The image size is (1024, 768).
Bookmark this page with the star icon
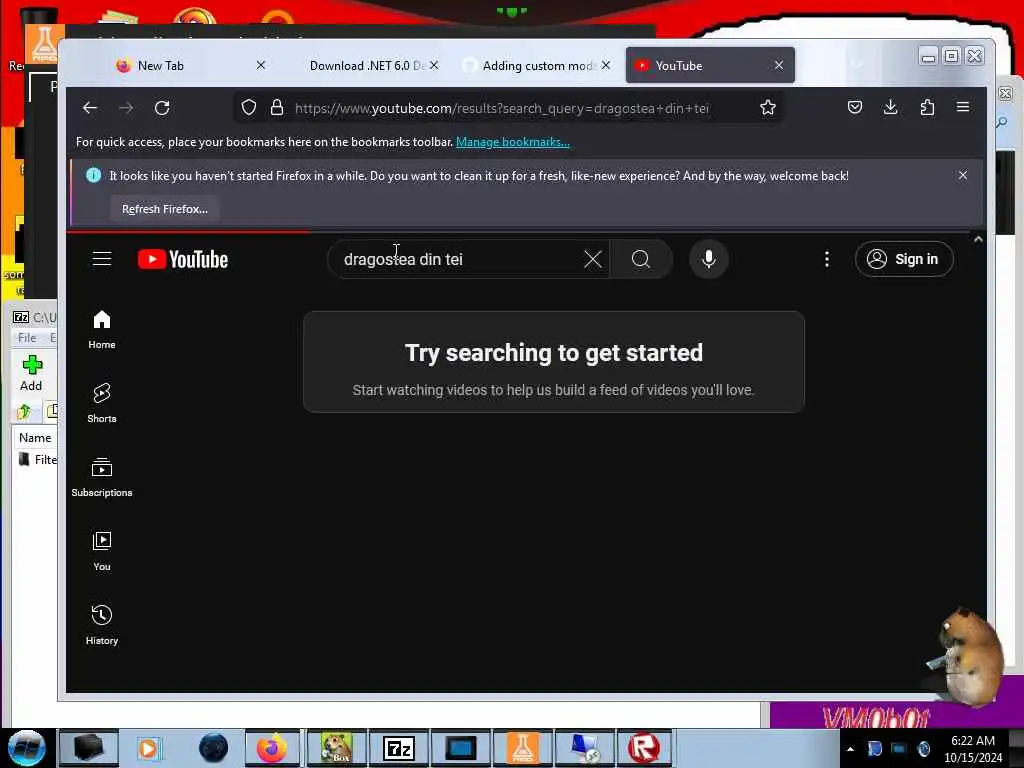click(x=768, y=108)
